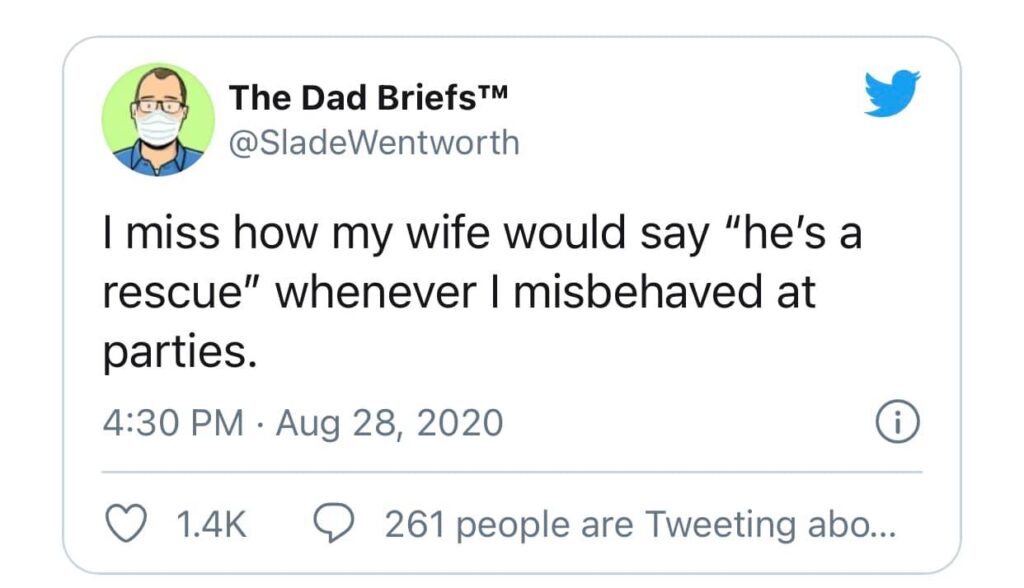Screen dimensions: 1024x588
Task: Click the 1.4K likes count
Action: point(210,524)
